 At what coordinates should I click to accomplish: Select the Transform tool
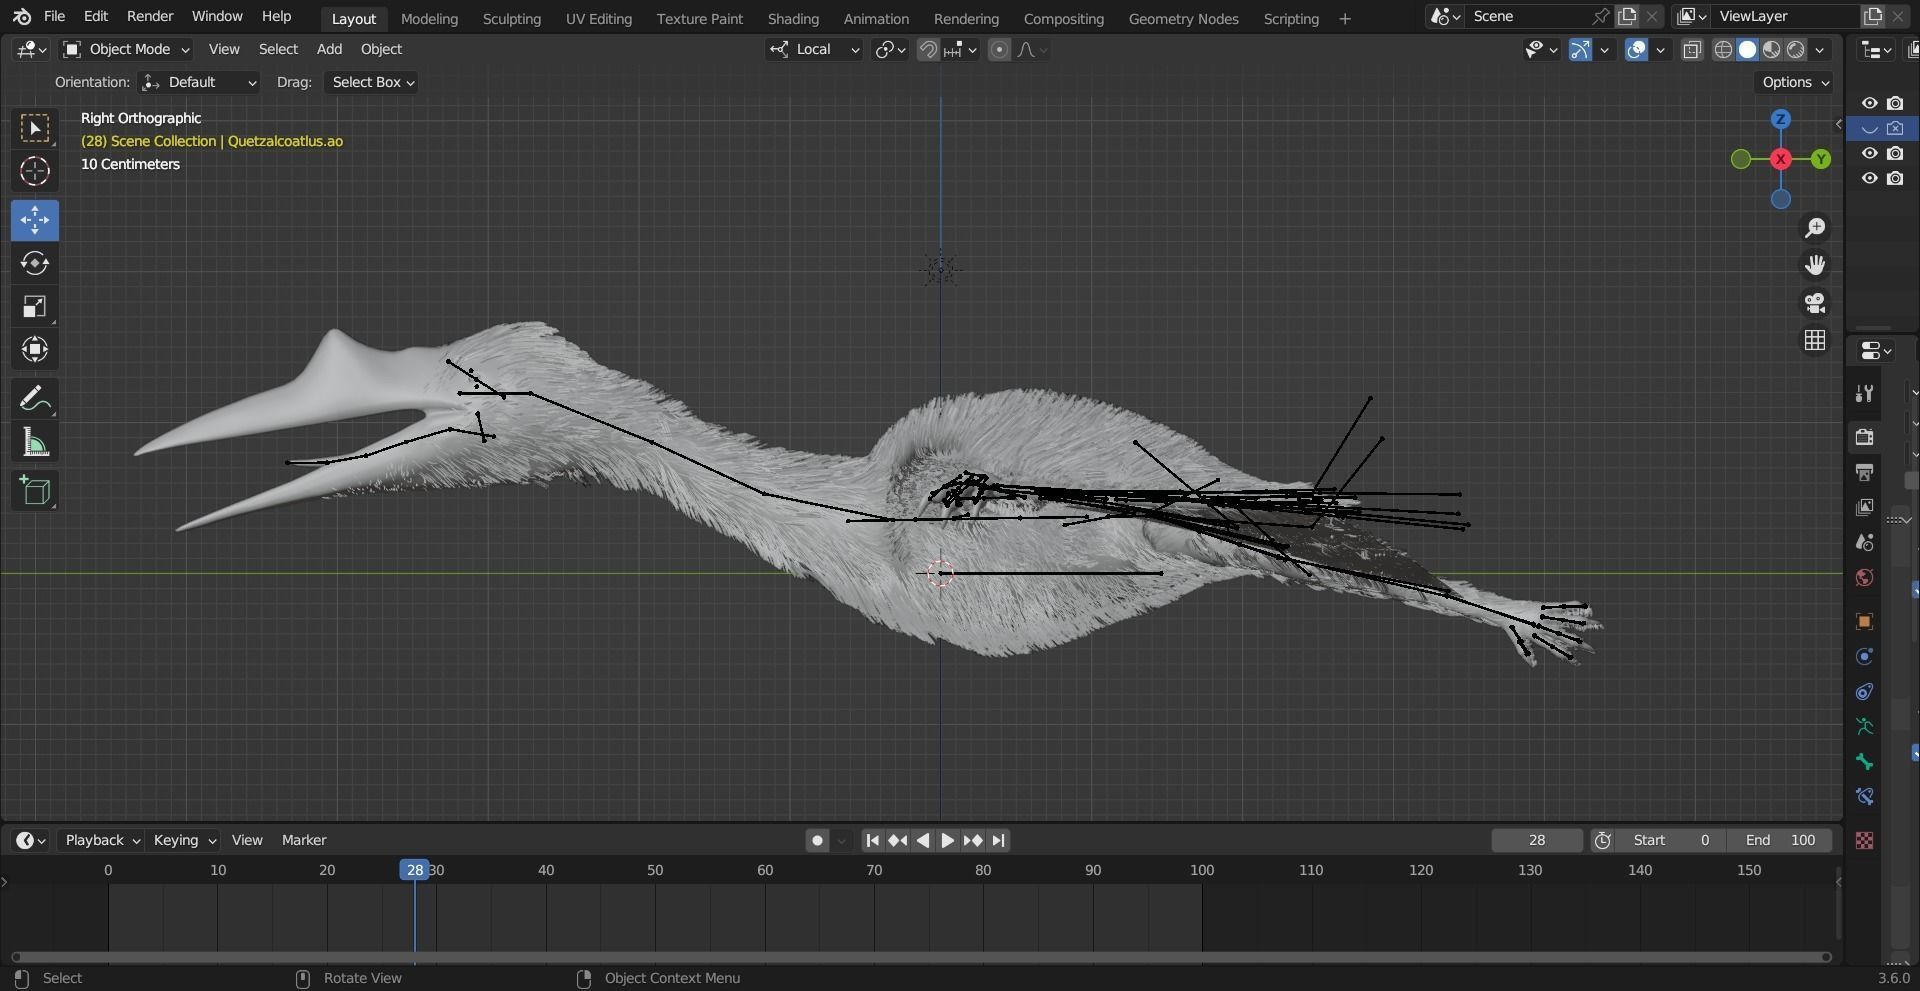pos(35,350)
